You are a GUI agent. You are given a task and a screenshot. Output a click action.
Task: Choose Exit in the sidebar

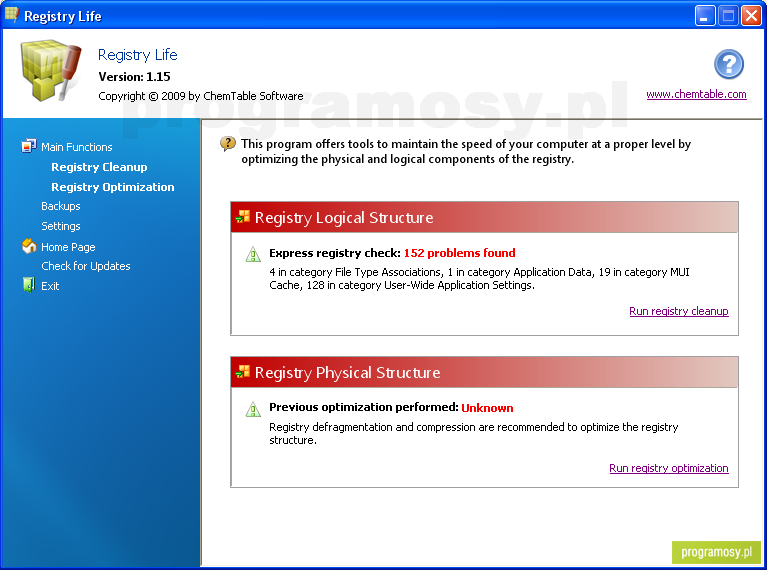coord(50,286)
